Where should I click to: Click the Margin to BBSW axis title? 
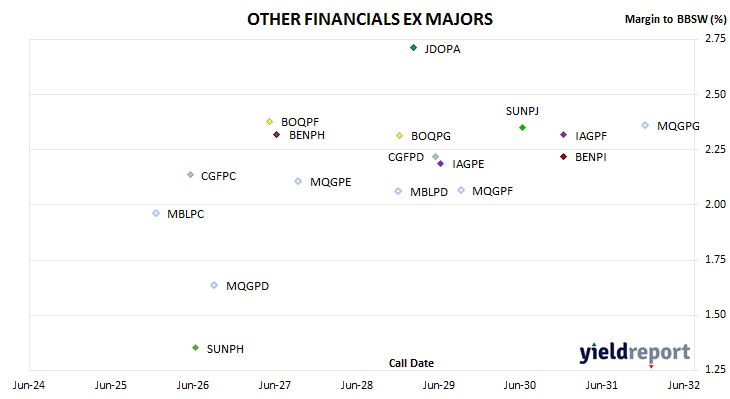tap(675, 19)
